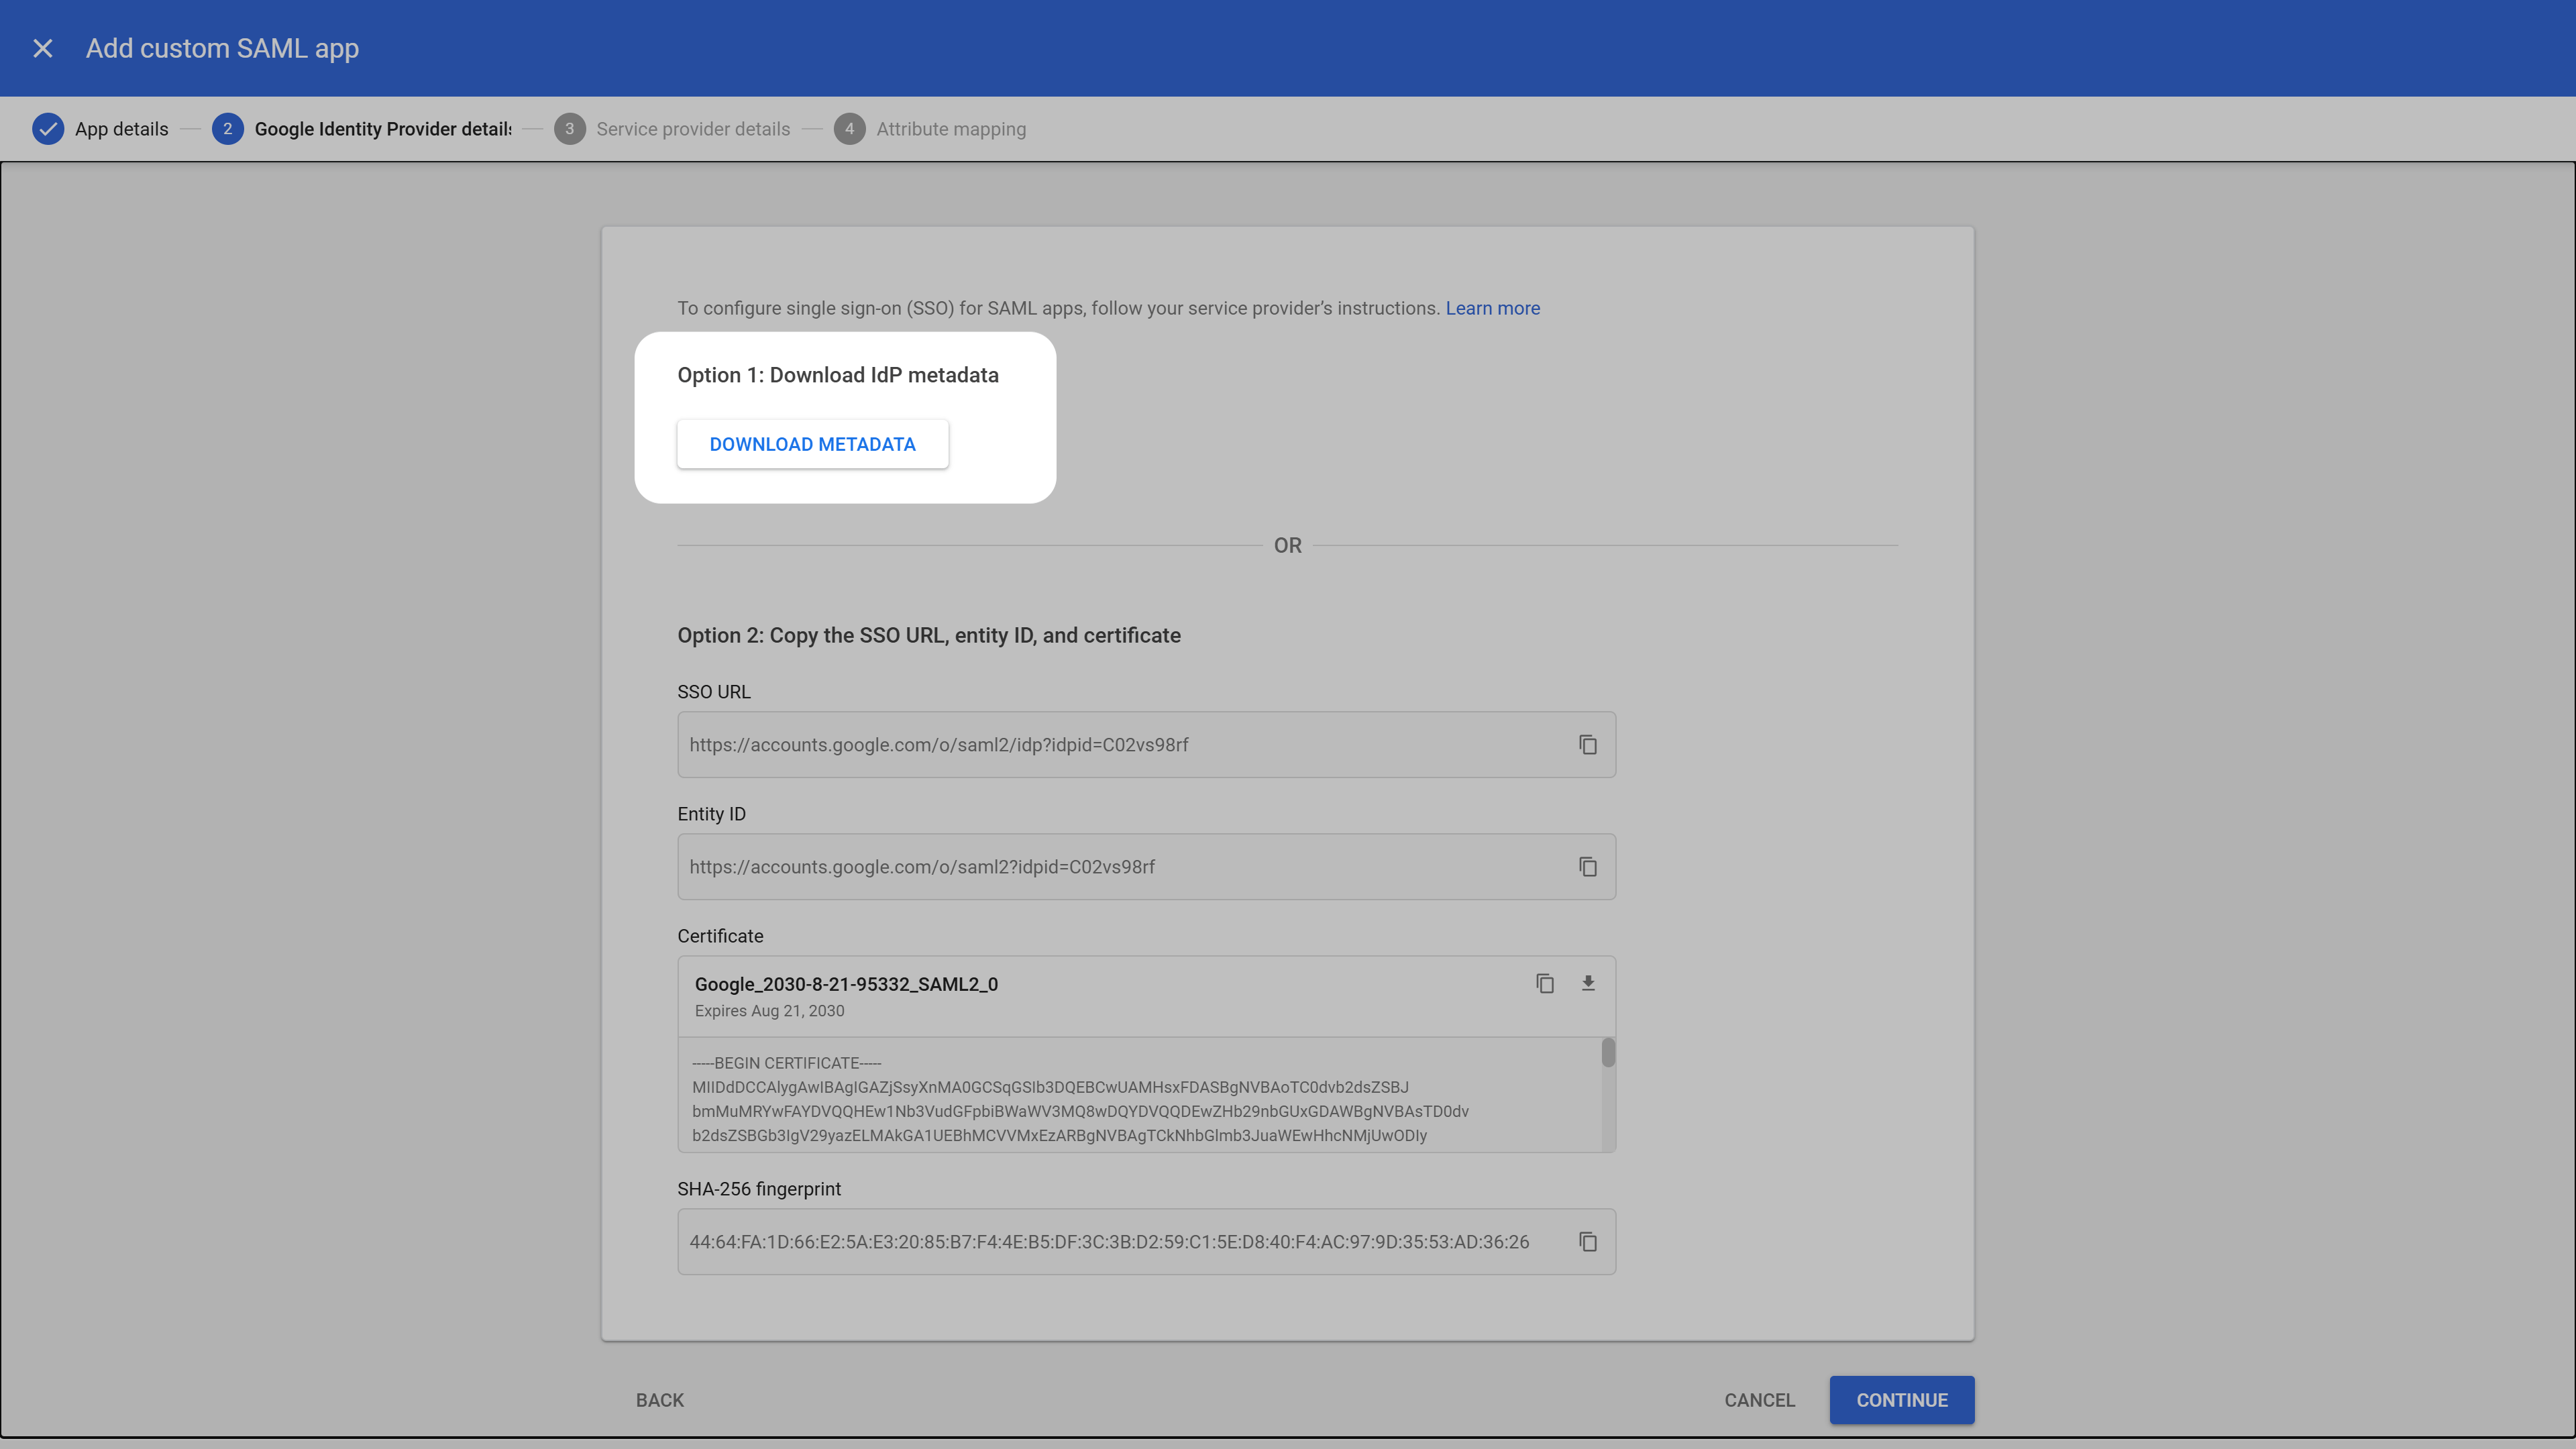Image resolution: width=2576 pixels, height=1449 pixels.
Task: Click the App details checkmark icon
Action: [48, 129]
